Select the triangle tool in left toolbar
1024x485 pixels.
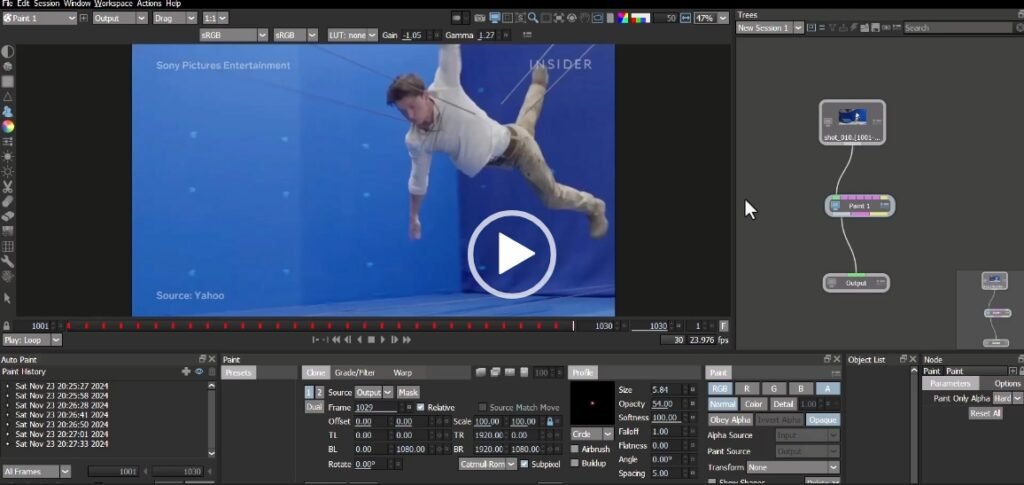[x=7, y=97]
